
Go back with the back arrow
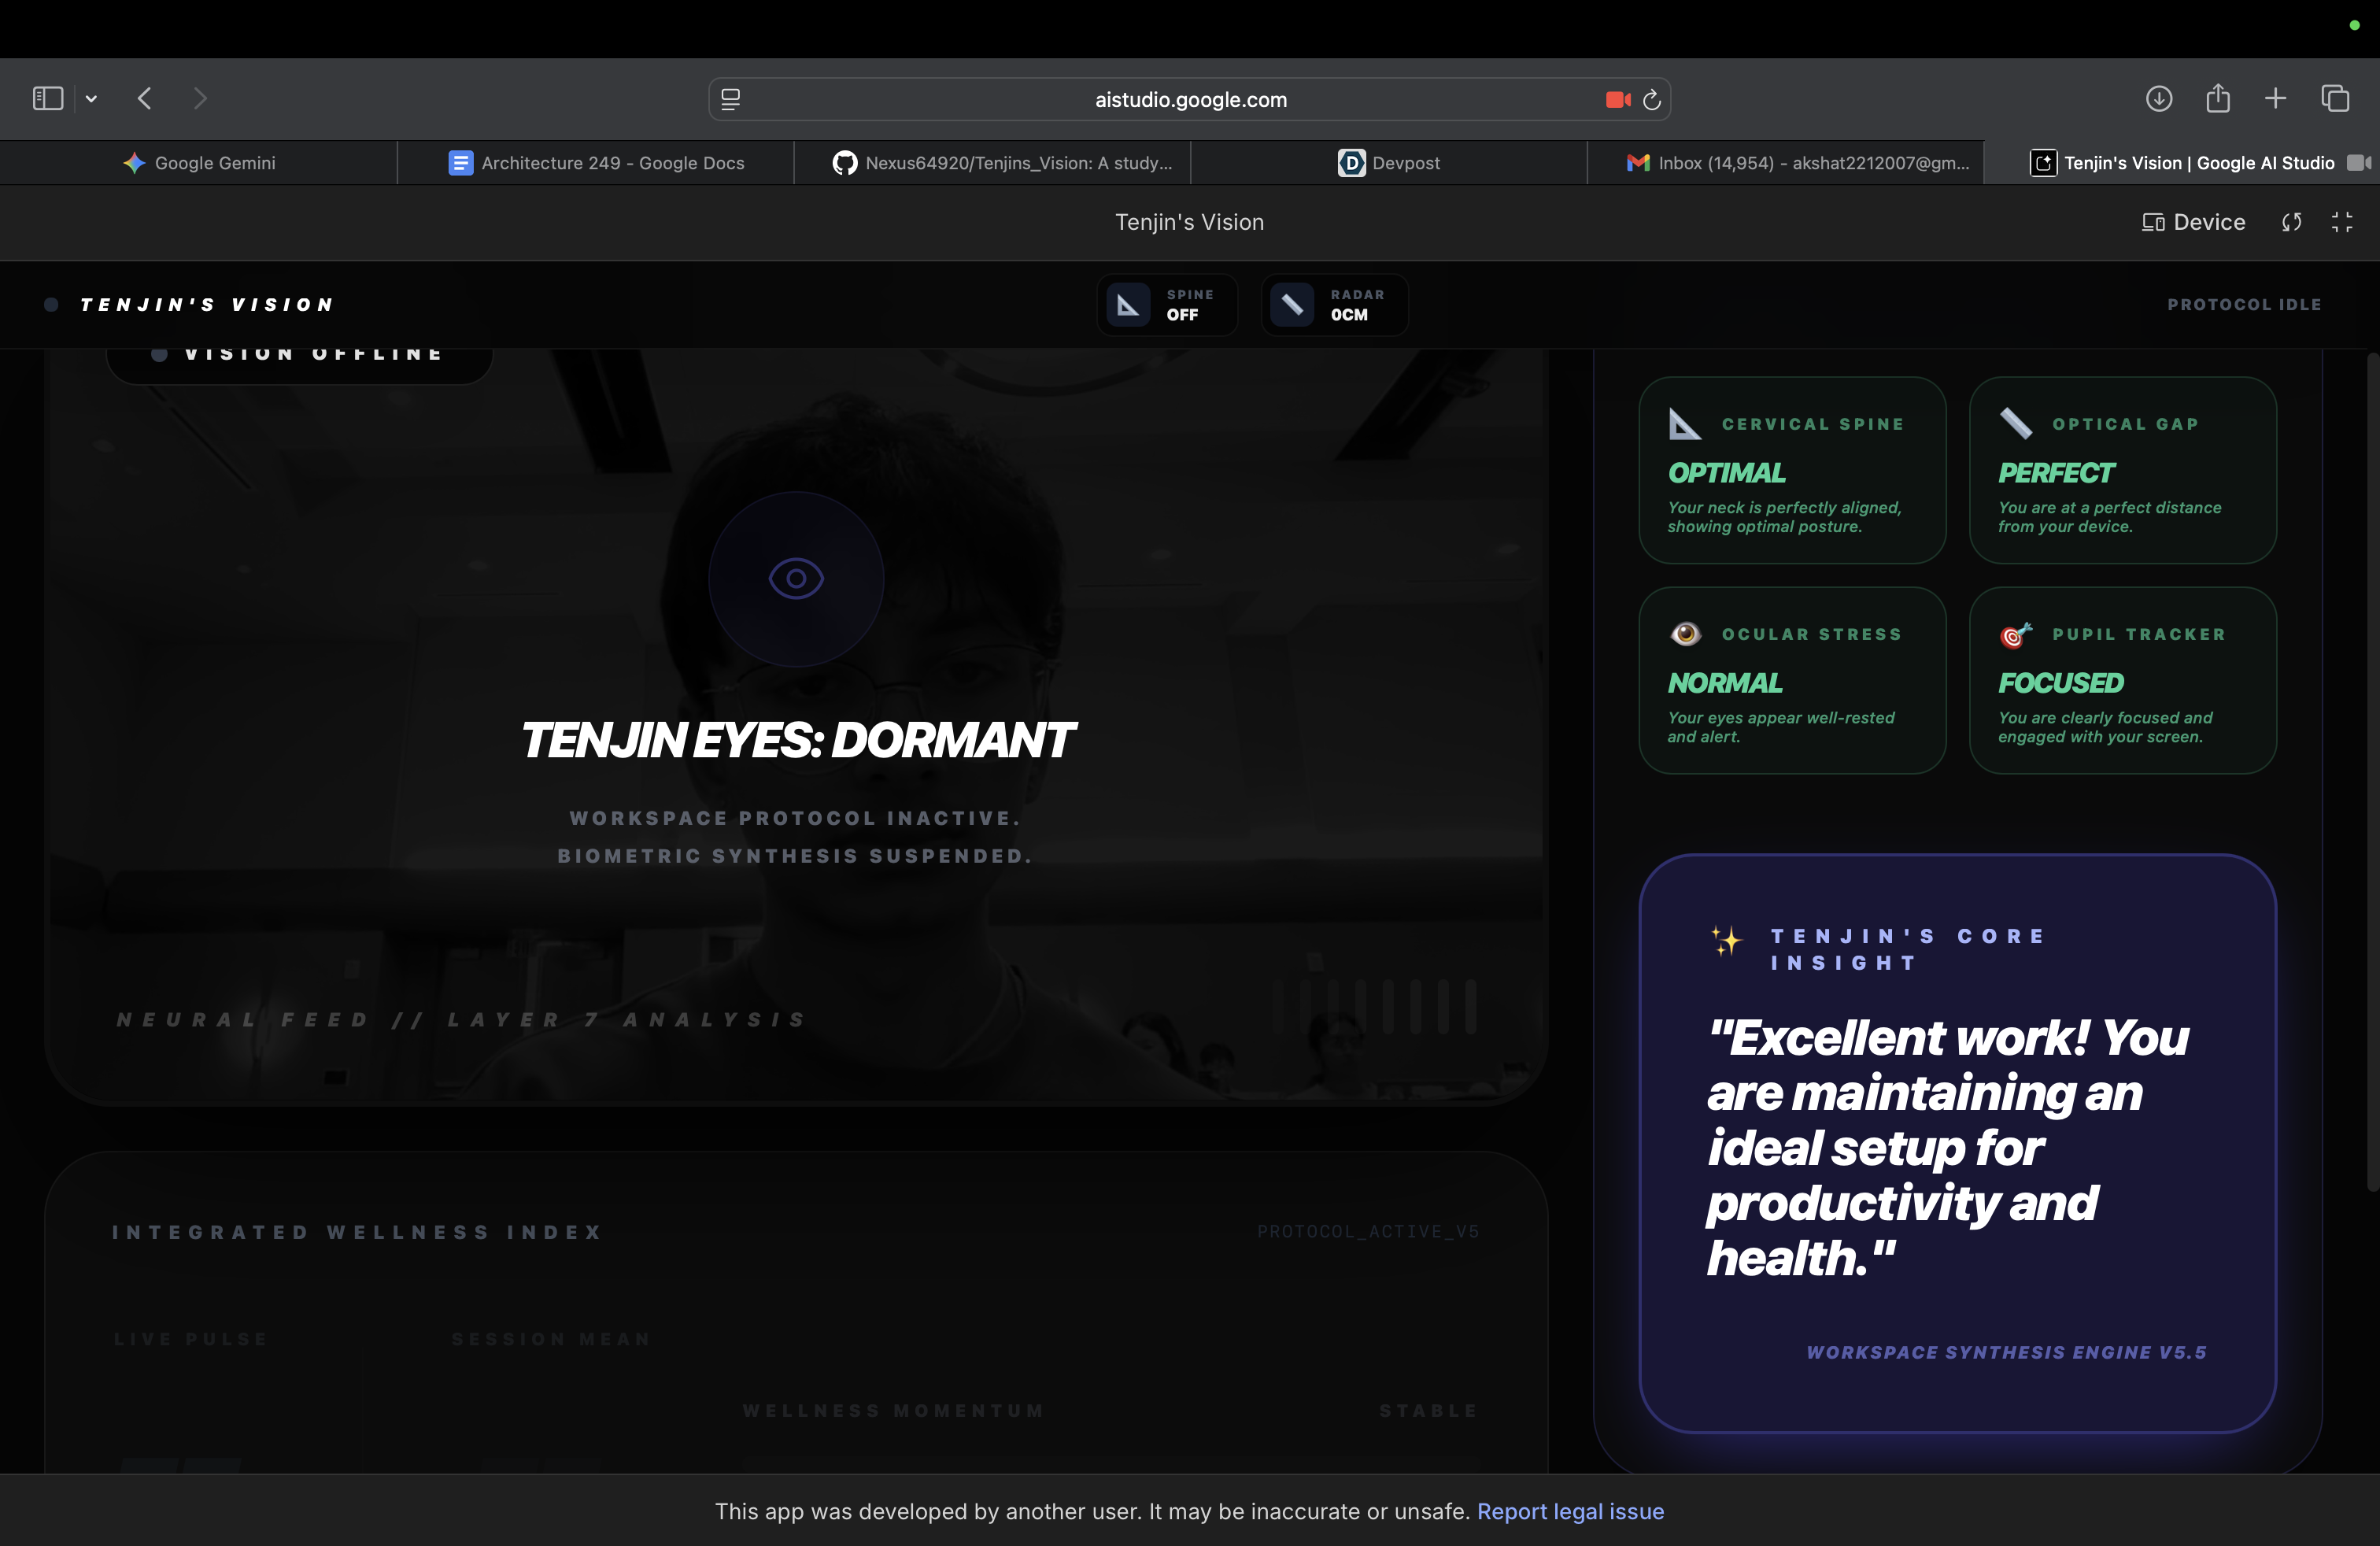point(145,98)
